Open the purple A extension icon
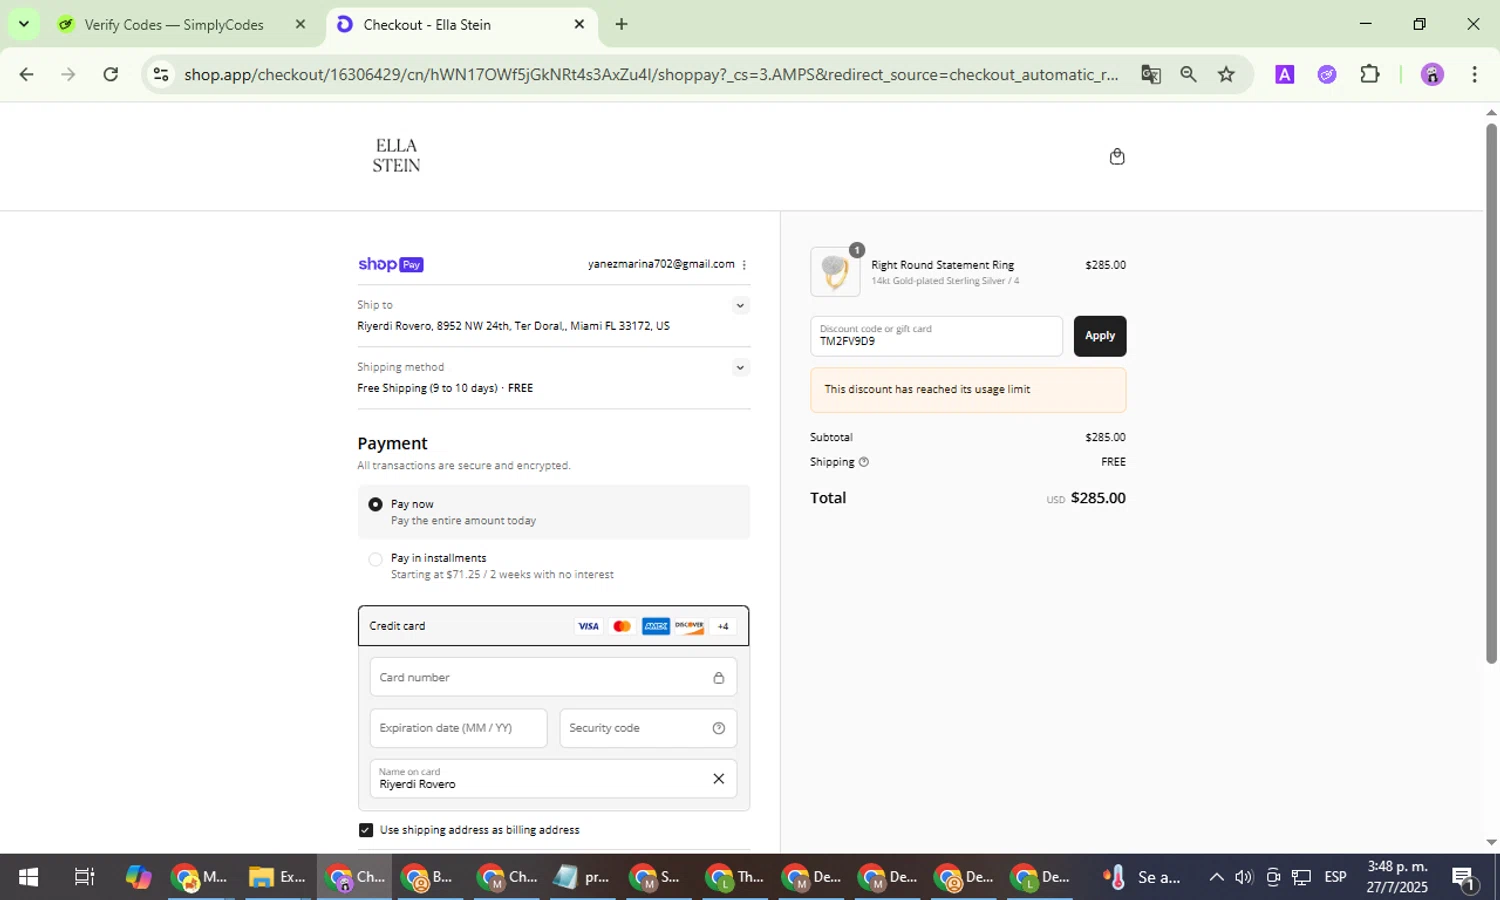Image resolution: width=1500 pixels, height=900 pixels. (x=1285, y=74)
